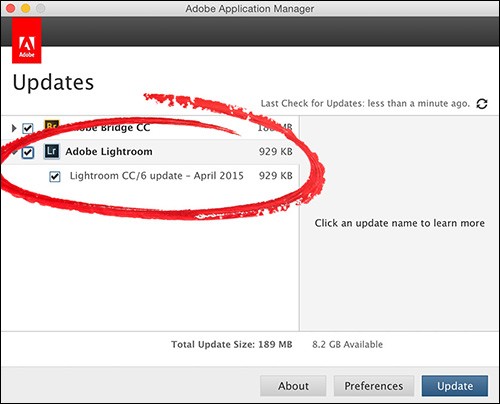Select the Adobe Bridge CC update row
This screenshot has height=404, width=500.
click(150, 128)
